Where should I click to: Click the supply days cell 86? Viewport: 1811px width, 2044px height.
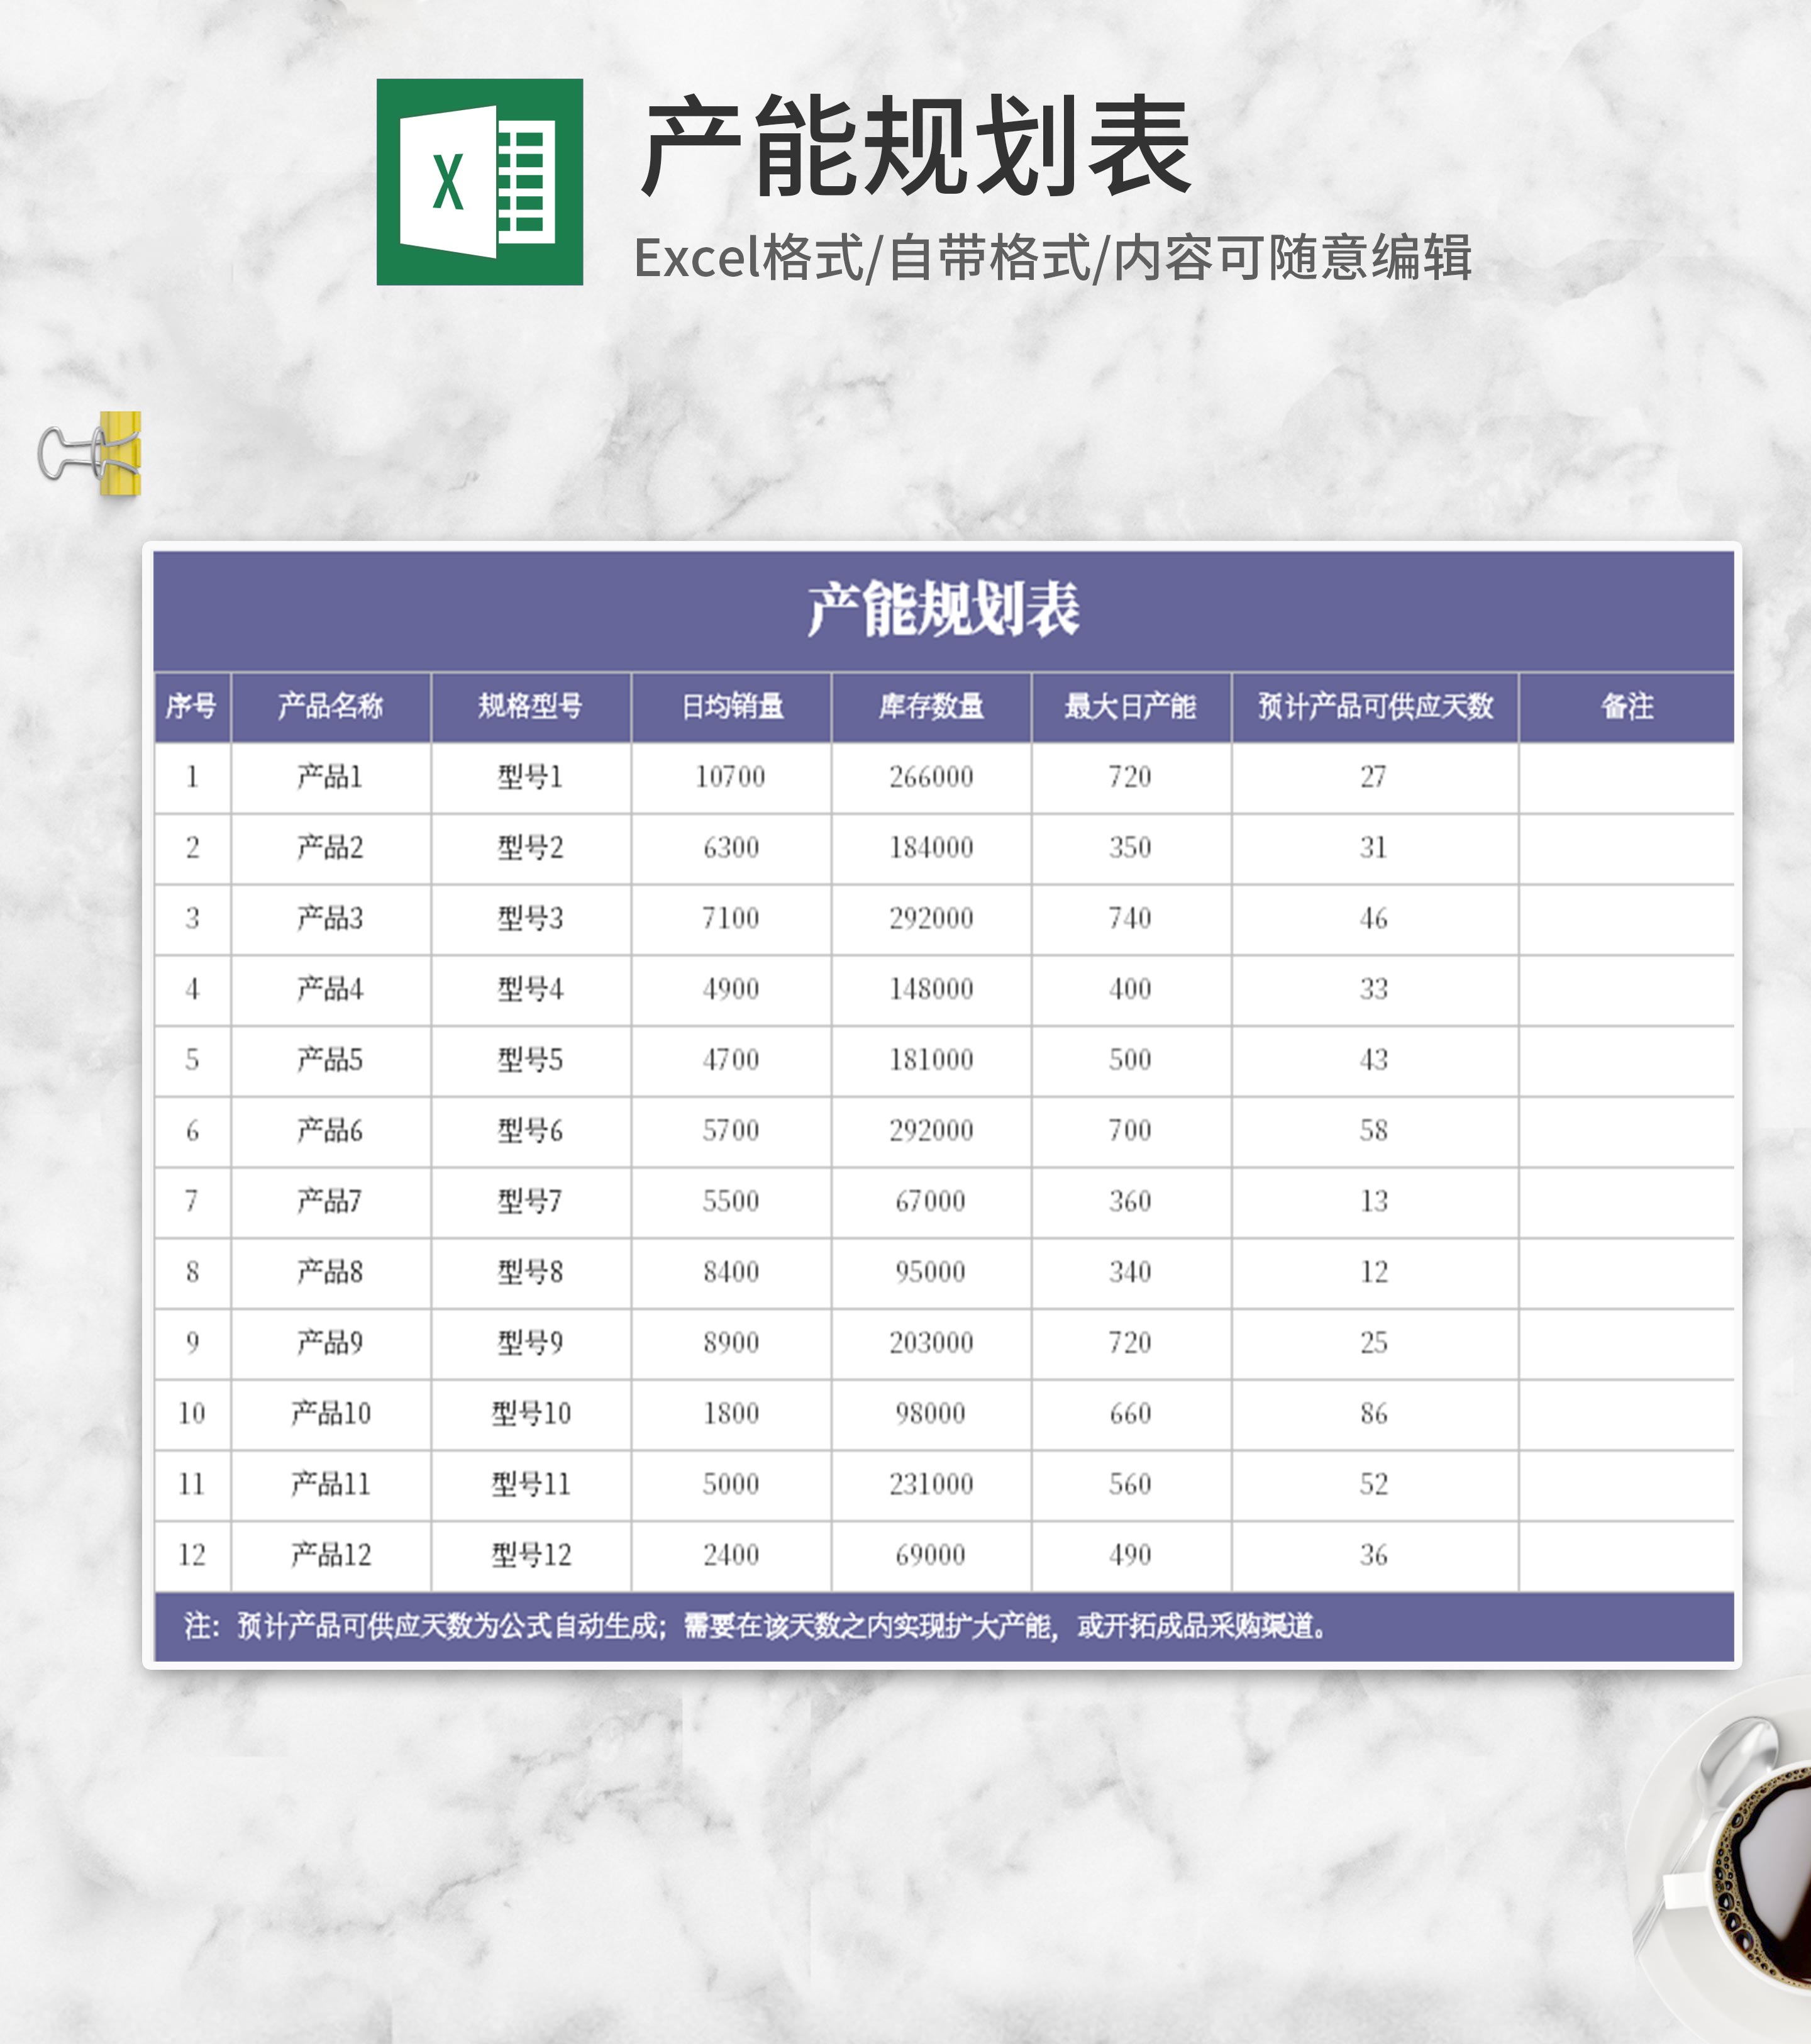pyautogui.click(x=1374, y=1414)
